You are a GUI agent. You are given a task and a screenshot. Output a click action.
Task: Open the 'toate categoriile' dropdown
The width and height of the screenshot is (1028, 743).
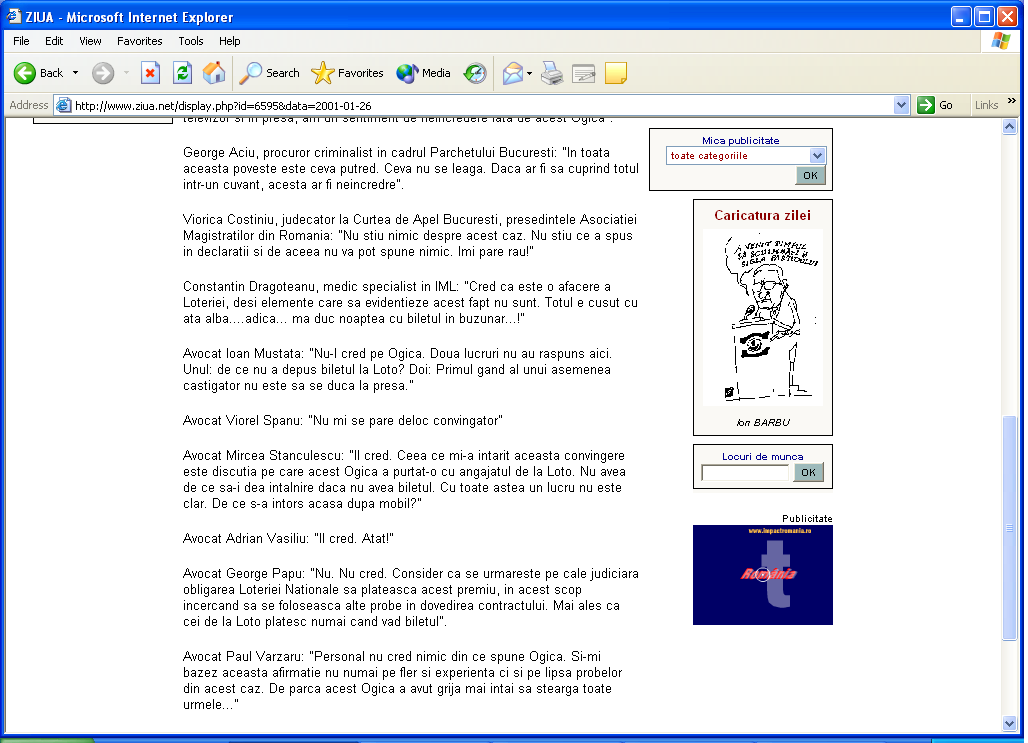(746, 155)
